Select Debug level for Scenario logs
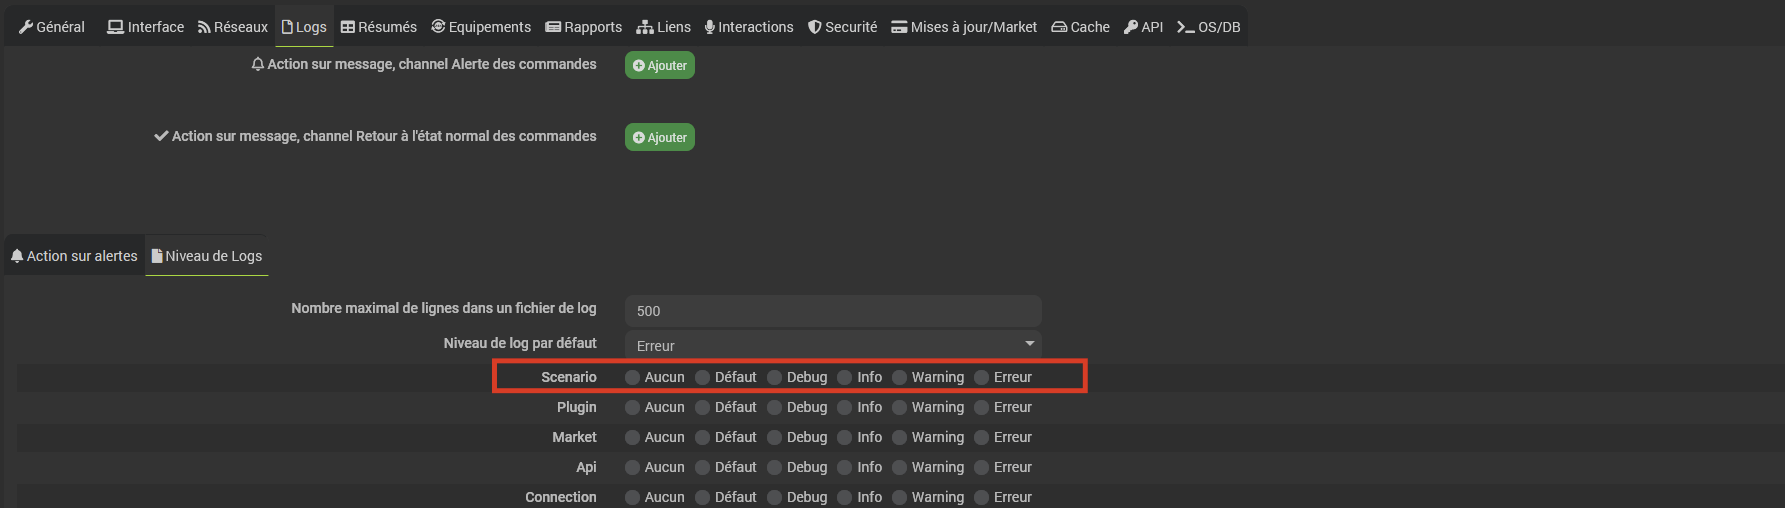1785x508 pixels. [x=774, y=377]
